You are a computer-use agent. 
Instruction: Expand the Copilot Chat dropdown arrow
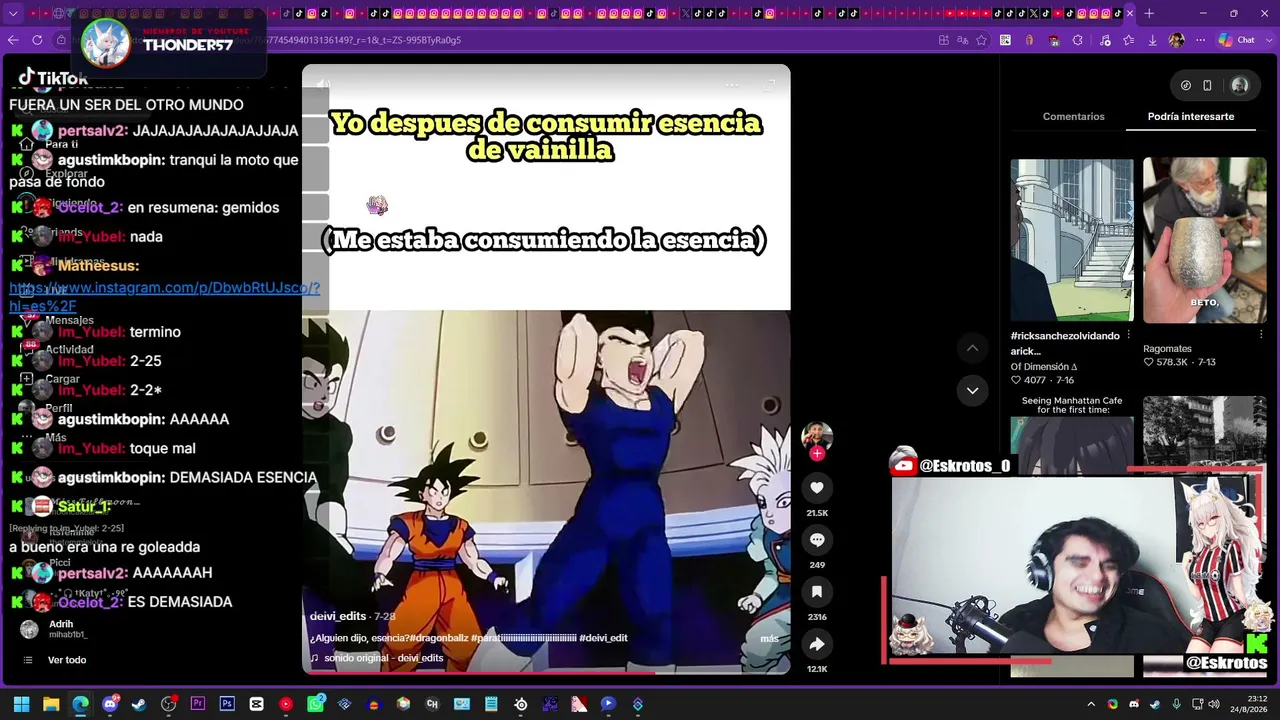[x=1267, y=40]
